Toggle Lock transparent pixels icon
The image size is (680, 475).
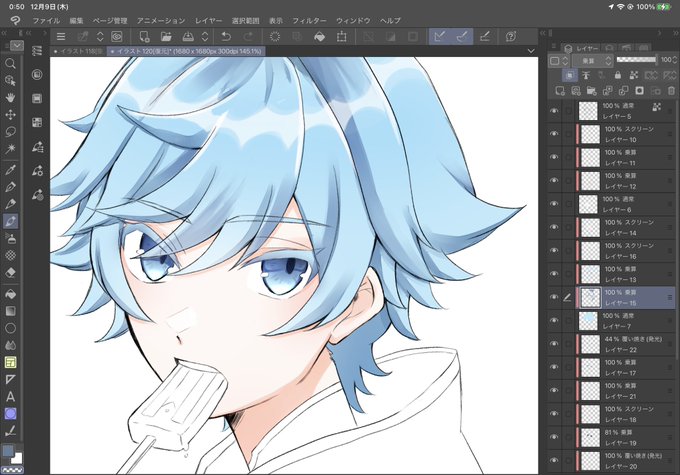coord(634,75)
